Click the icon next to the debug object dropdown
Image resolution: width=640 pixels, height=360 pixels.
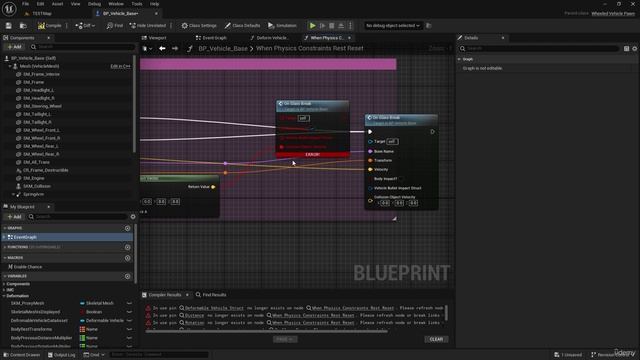(x=429, y=26)
